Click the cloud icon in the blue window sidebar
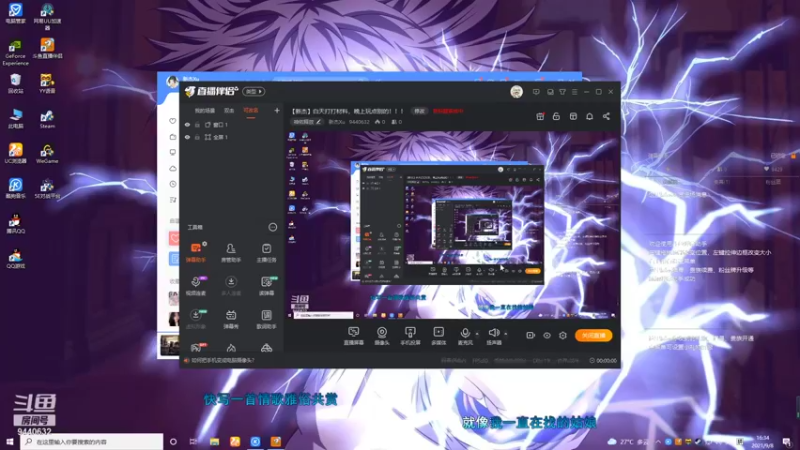The image size is (800, 450). [x=172, y=168]
